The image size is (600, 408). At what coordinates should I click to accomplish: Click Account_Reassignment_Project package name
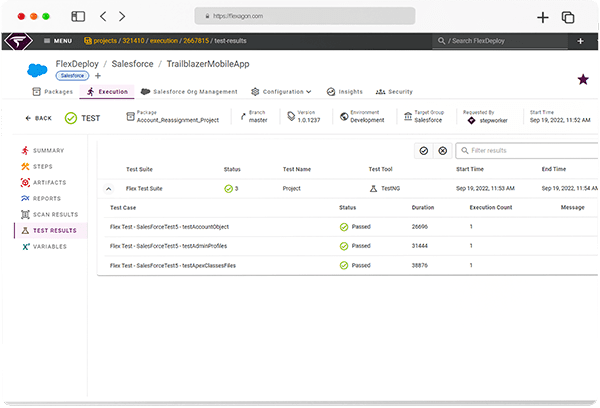(x=178, y=120)
